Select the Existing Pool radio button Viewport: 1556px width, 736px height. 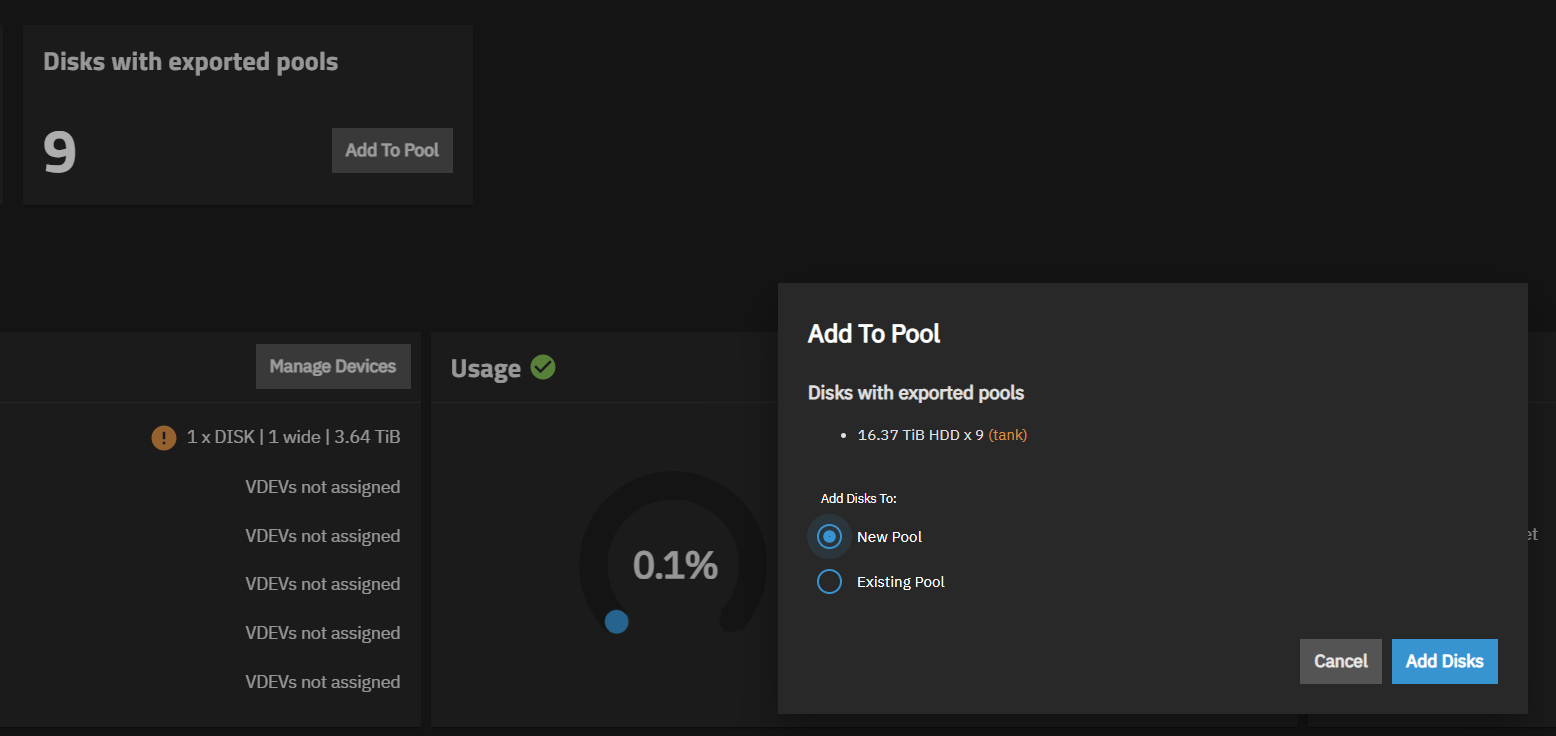828,581
